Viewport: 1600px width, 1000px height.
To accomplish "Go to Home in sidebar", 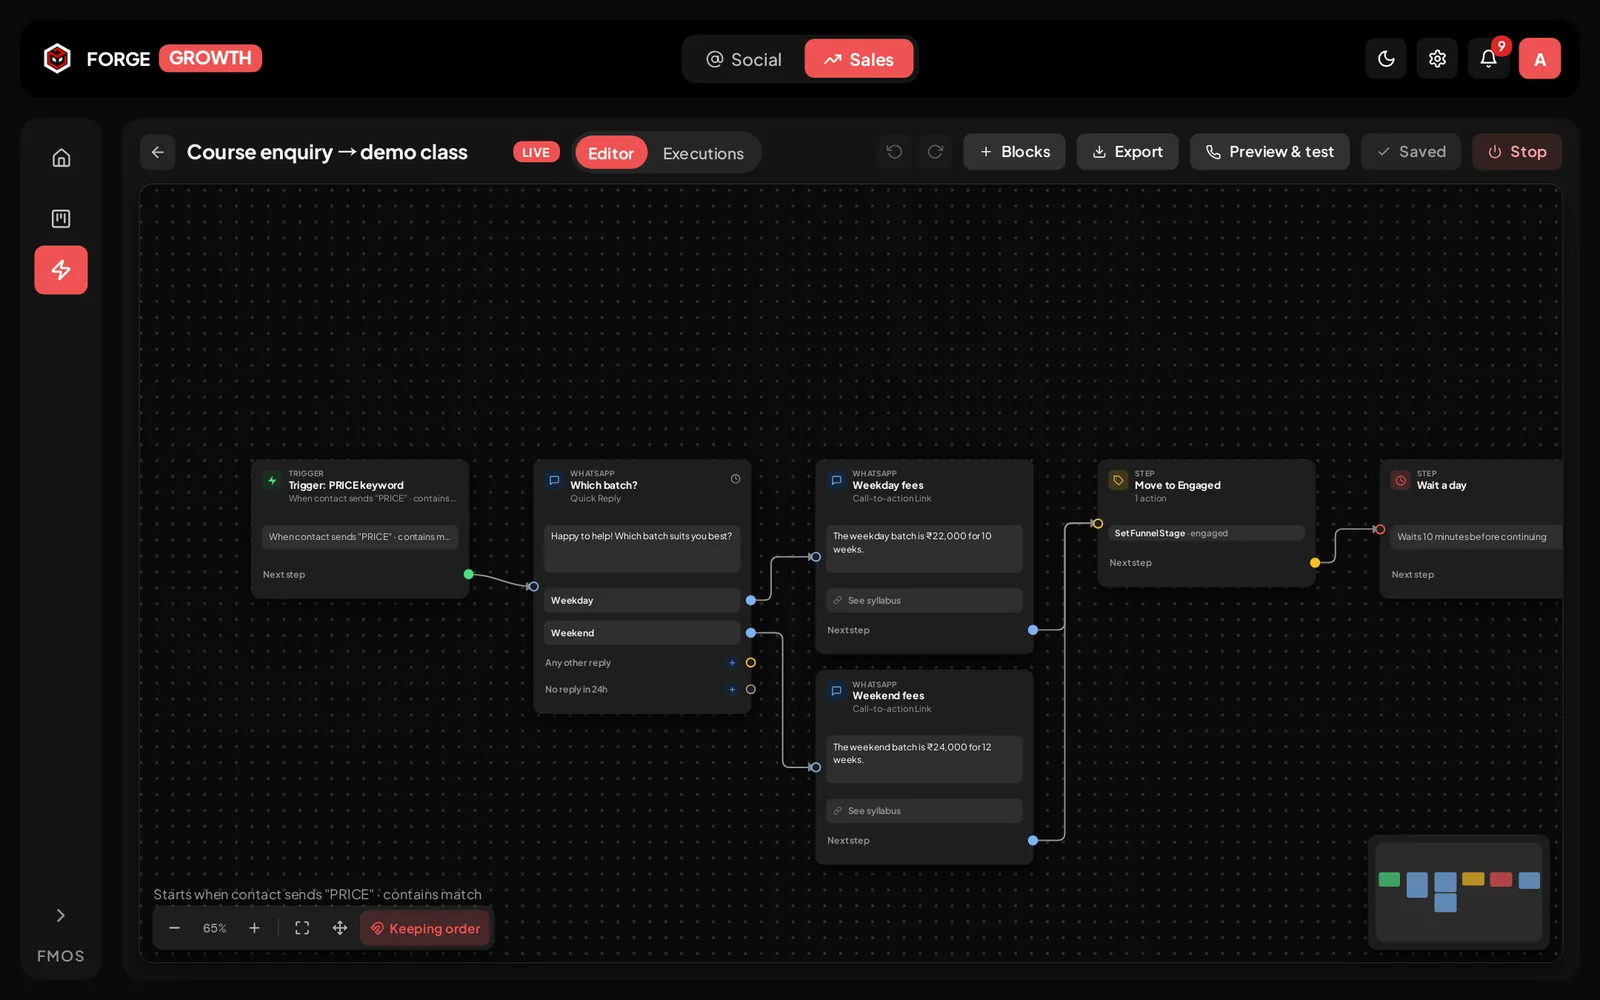I will click(61, 158).
